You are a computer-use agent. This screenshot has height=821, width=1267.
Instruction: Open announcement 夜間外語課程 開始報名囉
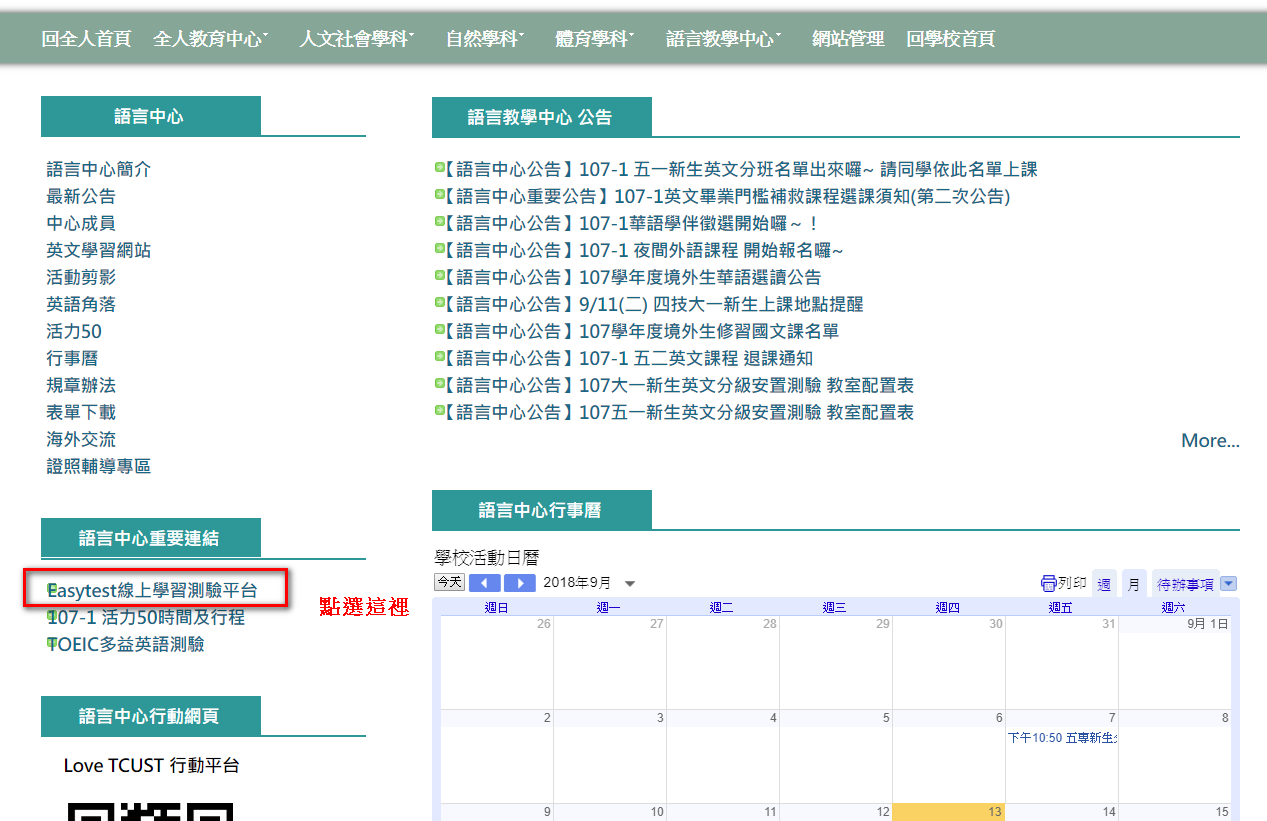point(644,251)
